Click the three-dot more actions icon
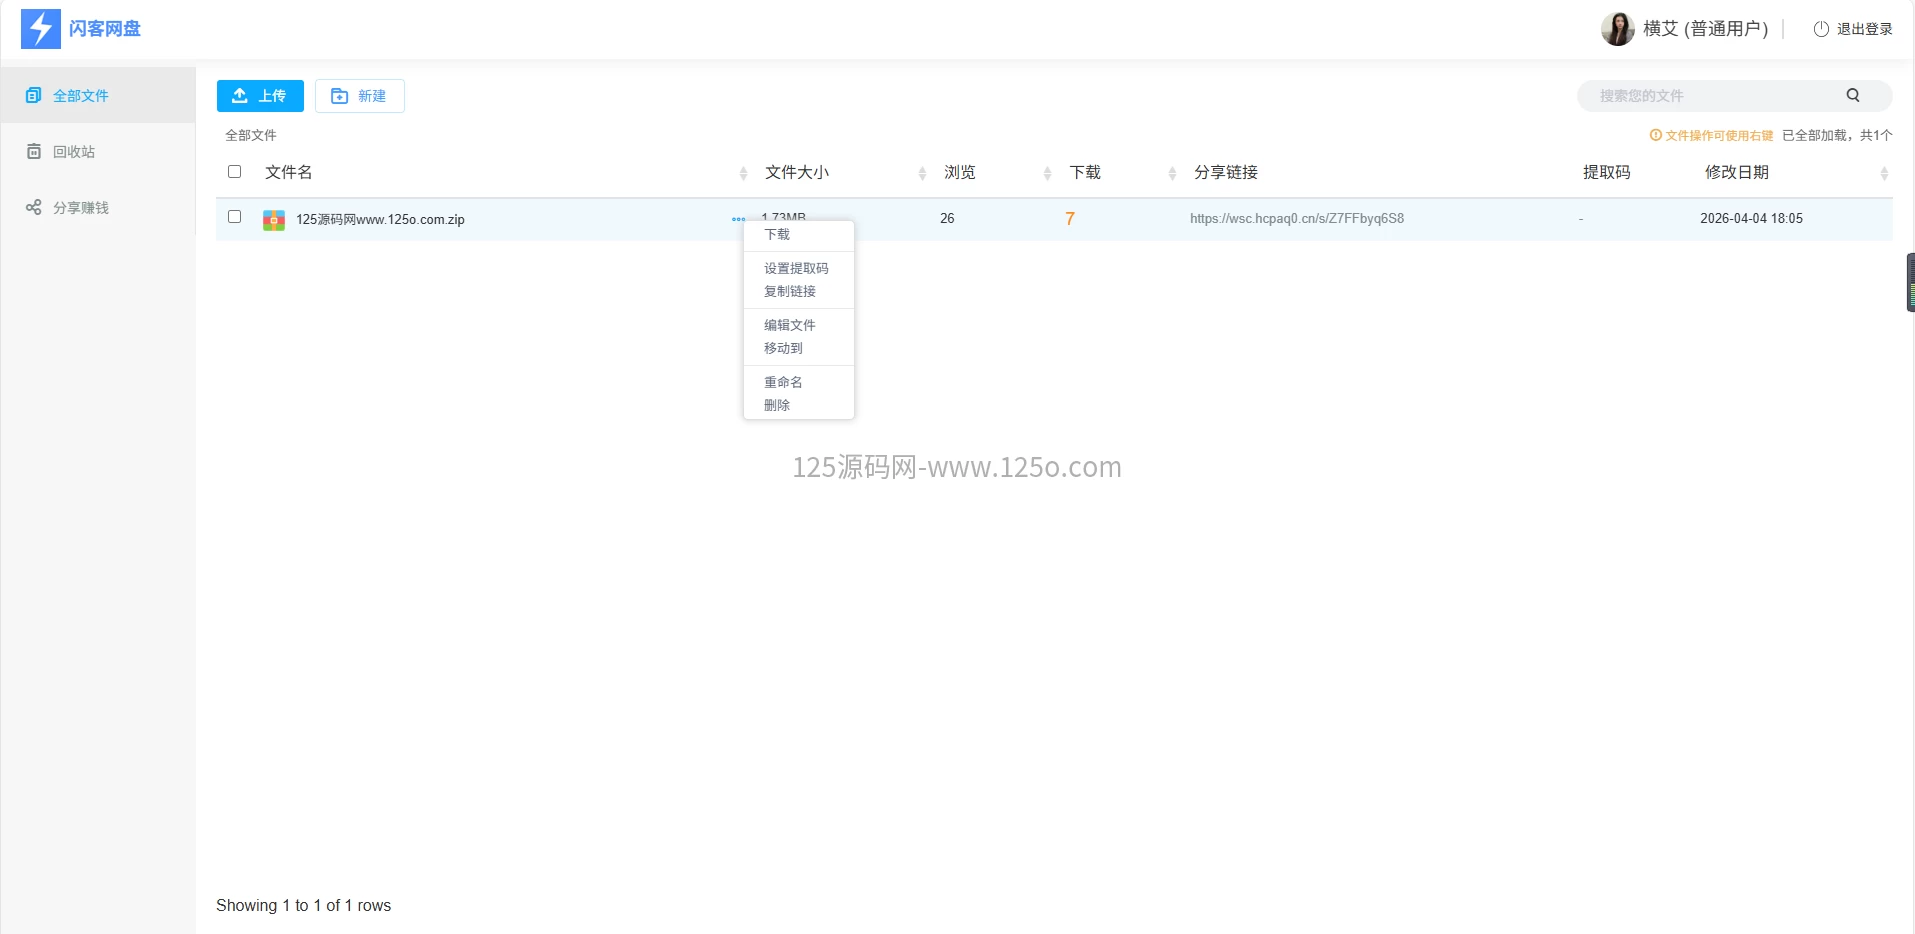 click(738, 219)
